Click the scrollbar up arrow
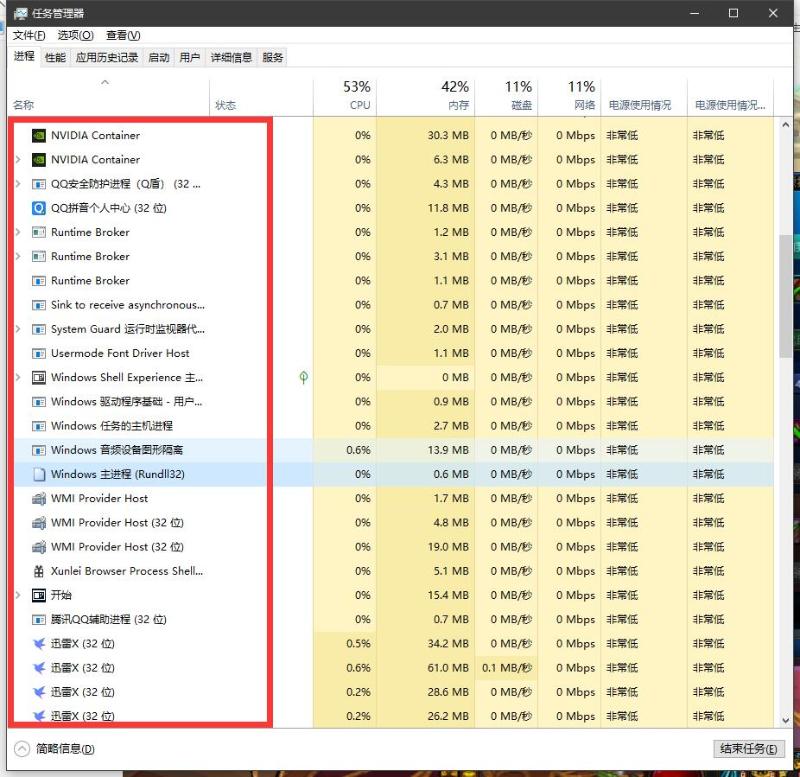Image resolution: width=800 pixels, height=777 pixels. pyautogui.click(x=786, y=125)
